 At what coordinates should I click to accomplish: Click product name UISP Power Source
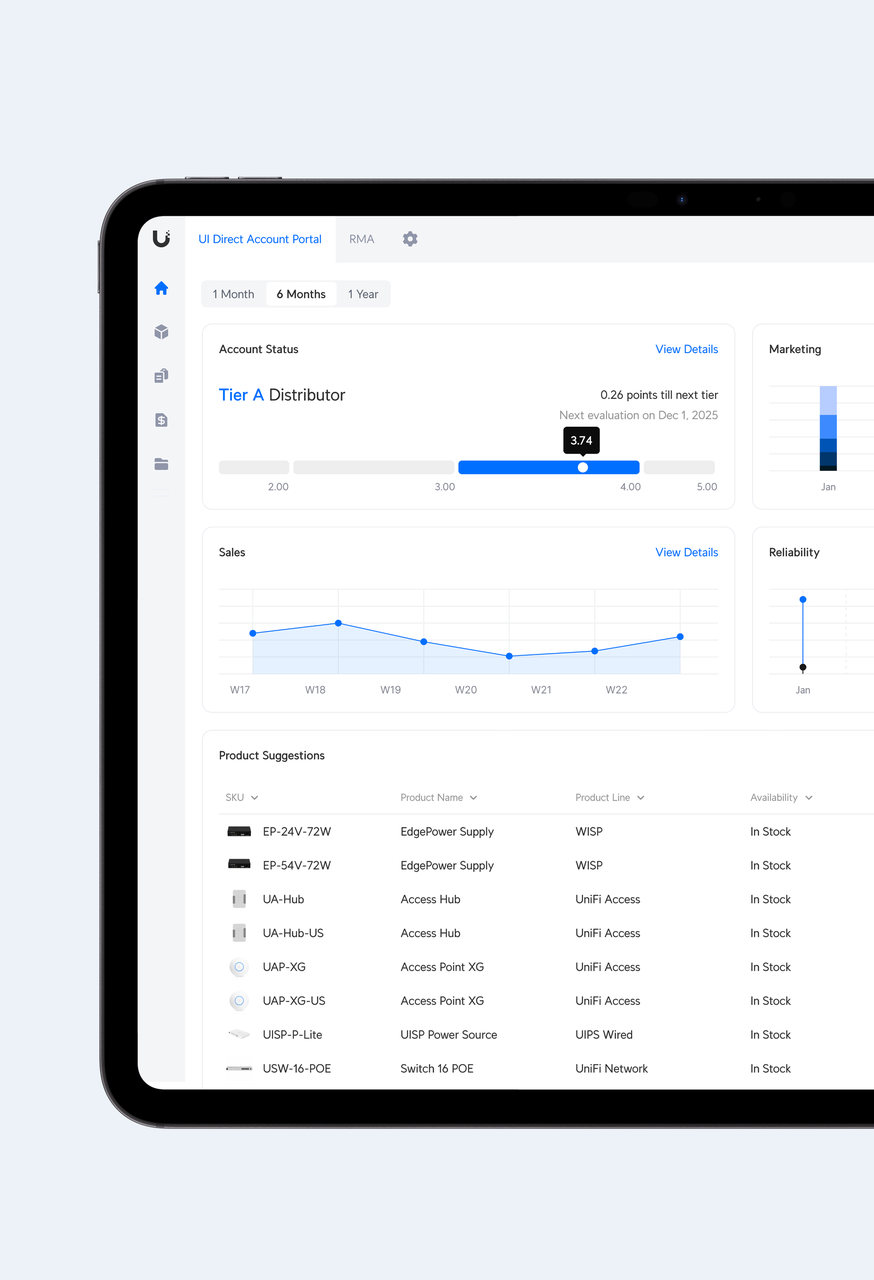click(449, 1035)
